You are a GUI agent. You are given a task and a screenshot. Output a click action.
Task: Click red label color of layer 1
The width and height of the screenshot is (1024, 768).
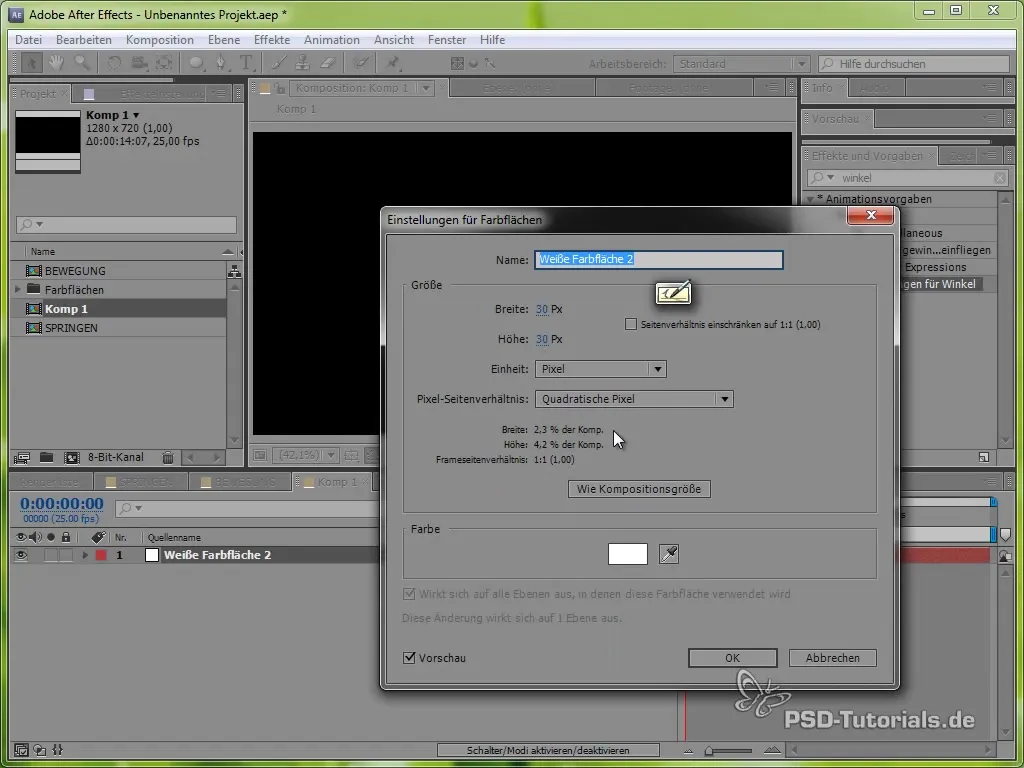click(101, 555)
